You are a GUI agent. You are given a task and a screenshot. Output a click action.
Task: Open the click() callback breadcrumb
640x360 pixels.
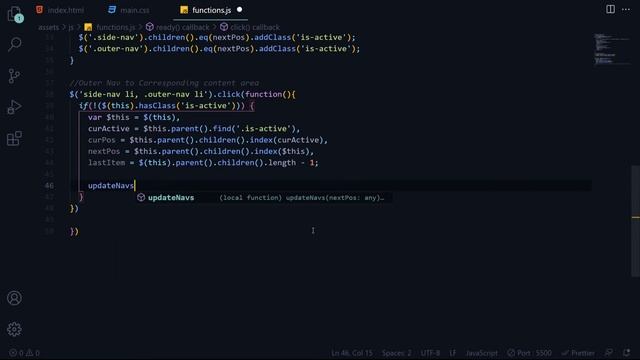250,27
